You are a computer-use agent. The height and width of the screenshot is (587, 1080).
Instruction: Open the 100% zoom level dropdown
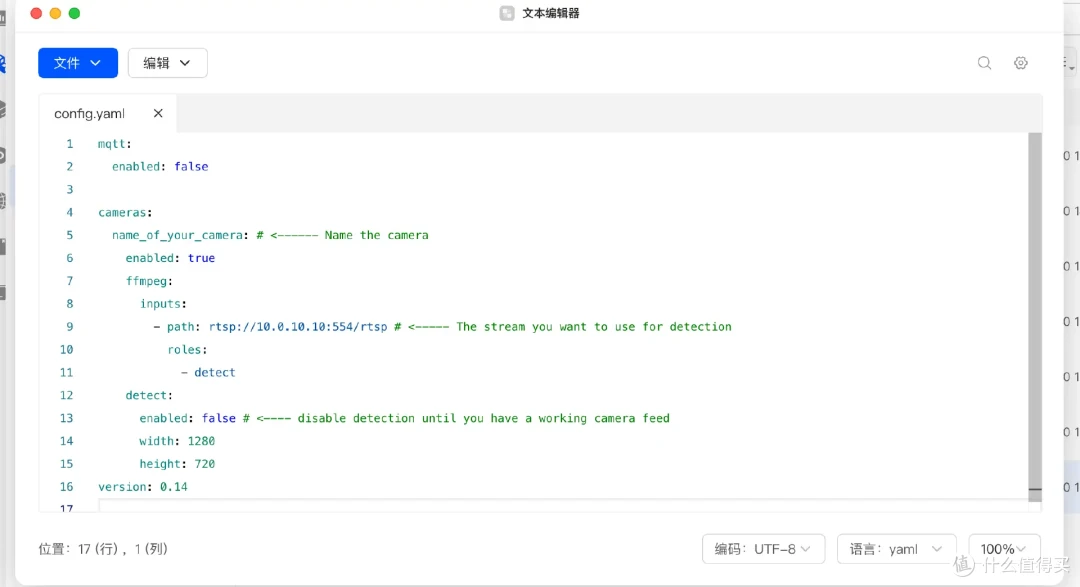coord(1004,549)
